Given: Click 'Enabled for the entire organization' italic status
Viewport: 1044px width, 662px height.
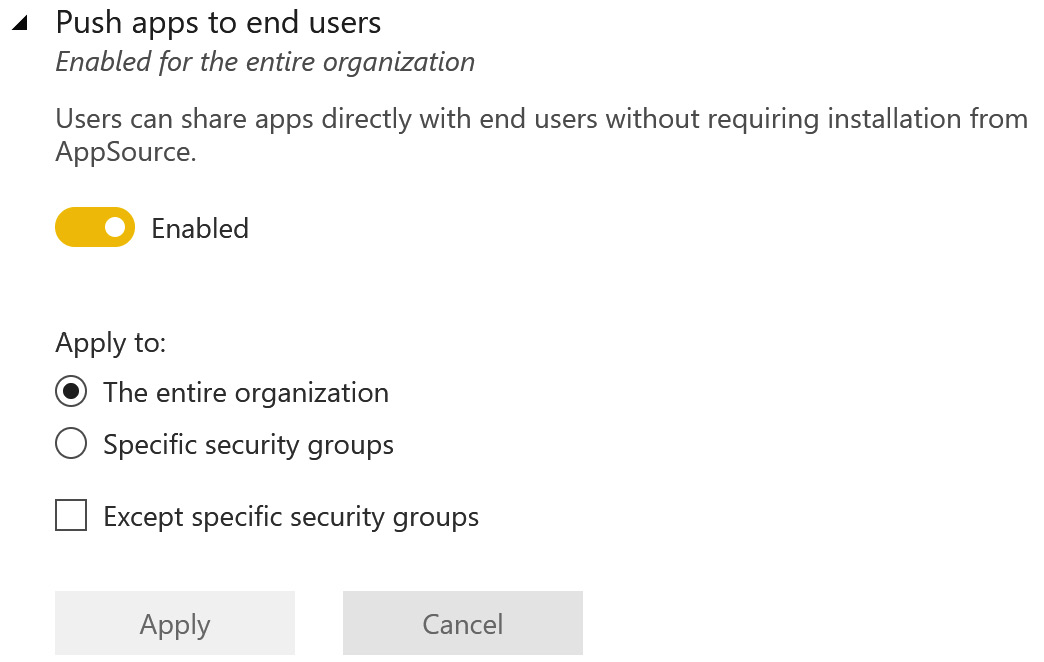Looking at the screenshot, I should 265,62.
